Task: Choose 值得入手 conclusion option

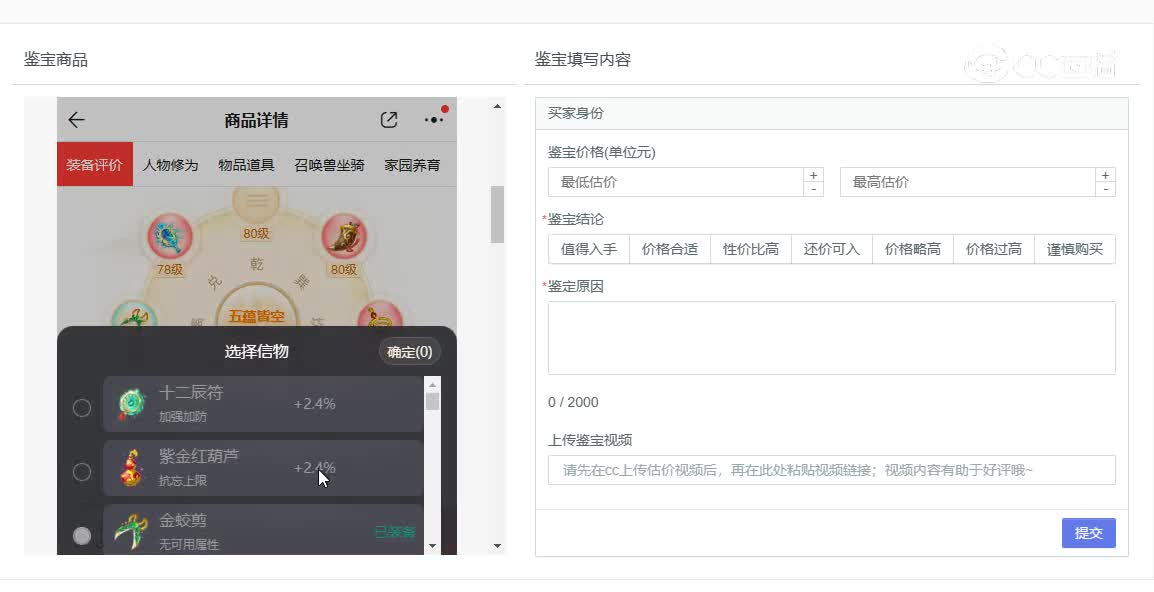Action: coord(589,249)
